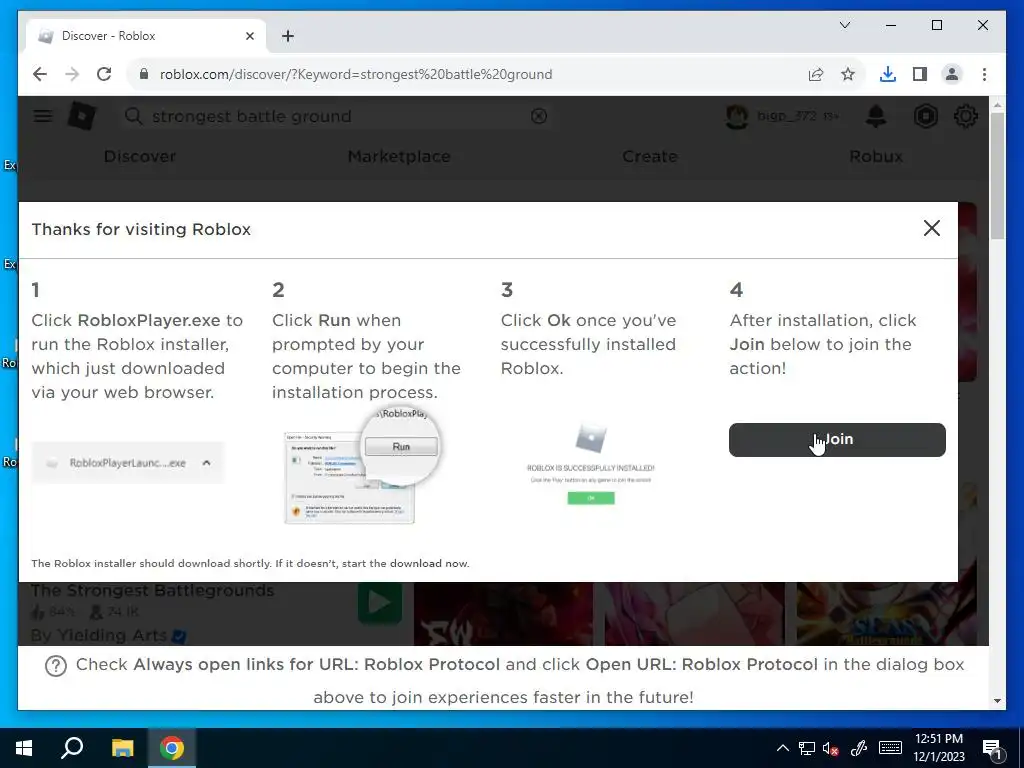Go to the Discover nav item
1024x768 pixels.
(x=140, y=156)
